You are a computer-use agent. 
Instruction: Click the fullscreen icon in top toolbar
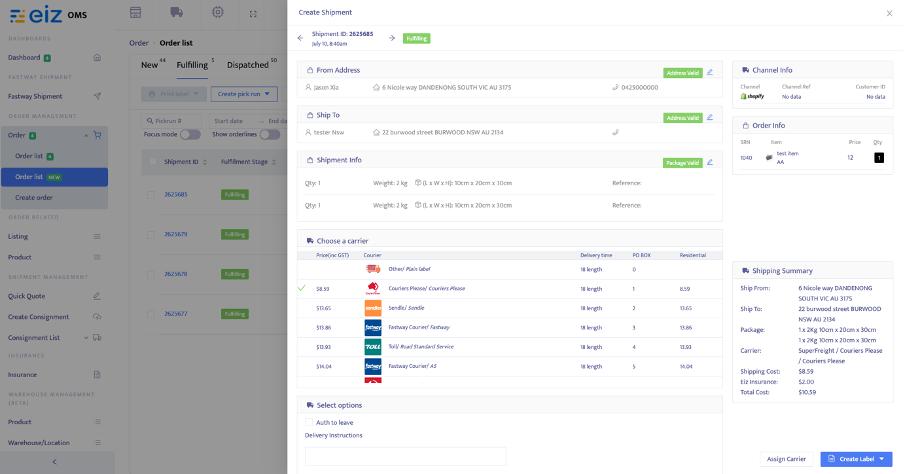tap(253, 14)
